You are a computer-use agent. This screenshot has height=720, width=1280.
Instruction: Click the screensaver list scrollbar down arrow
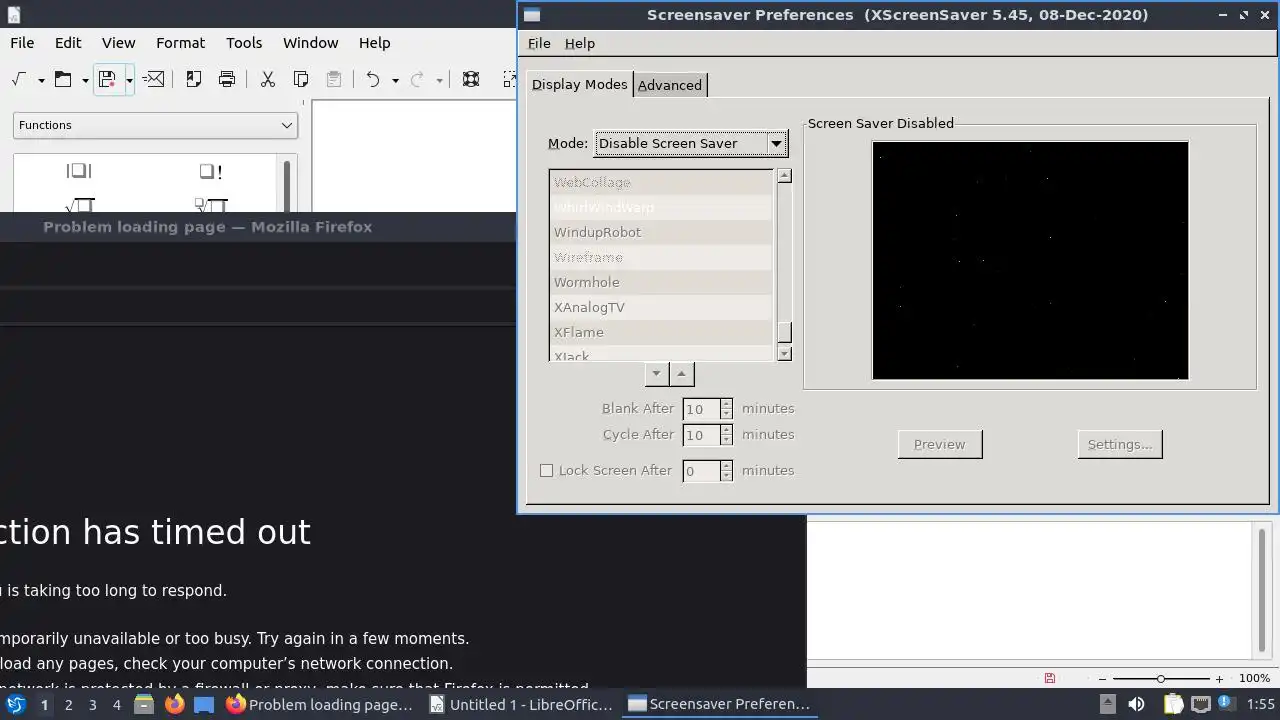coord(784,353)
